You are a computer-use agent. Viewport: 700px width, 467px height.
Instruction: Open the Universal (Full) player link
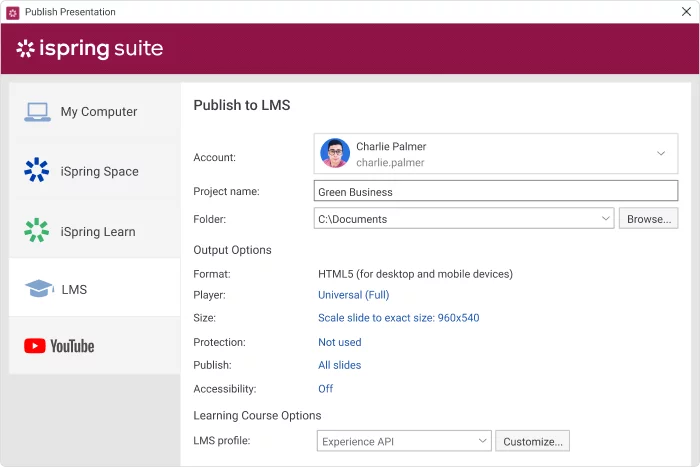click(354, 295)
